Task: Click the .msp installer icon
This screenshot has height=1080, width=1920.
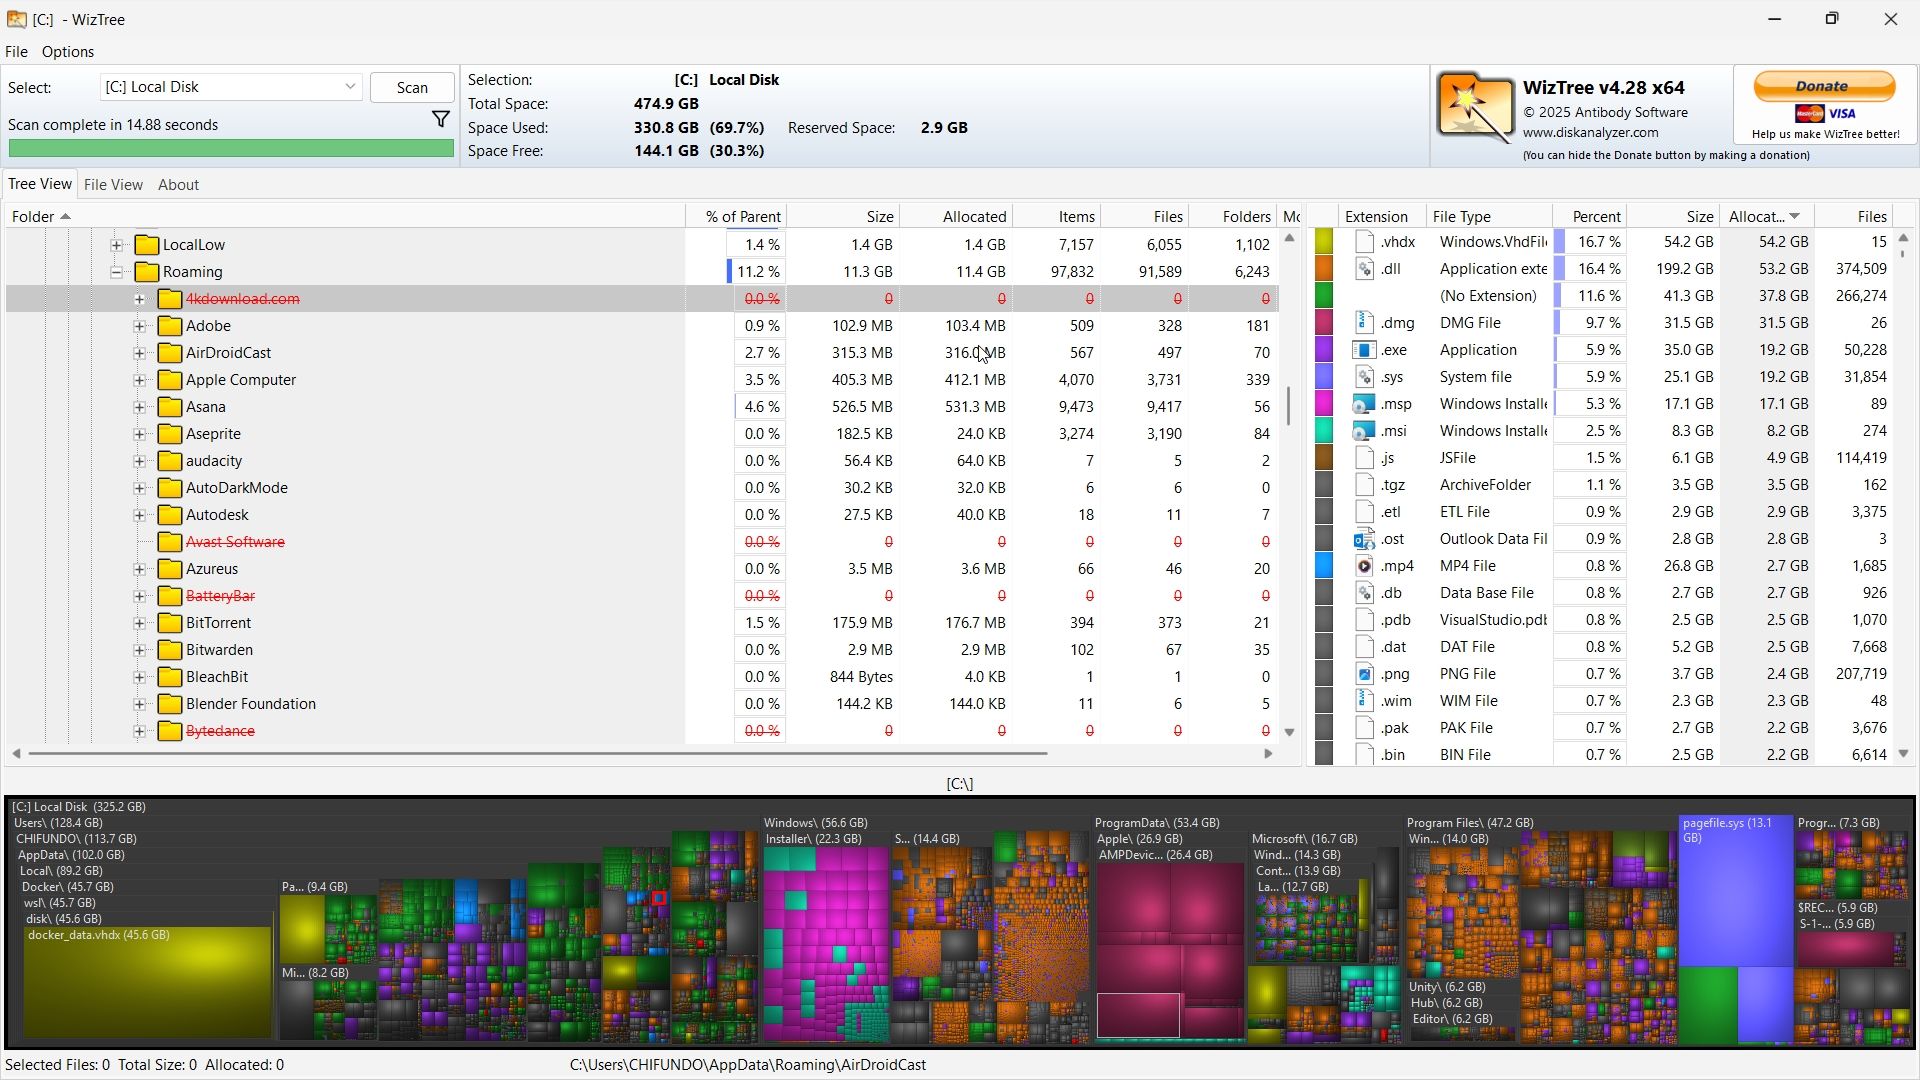Action: coord(1364,404)
